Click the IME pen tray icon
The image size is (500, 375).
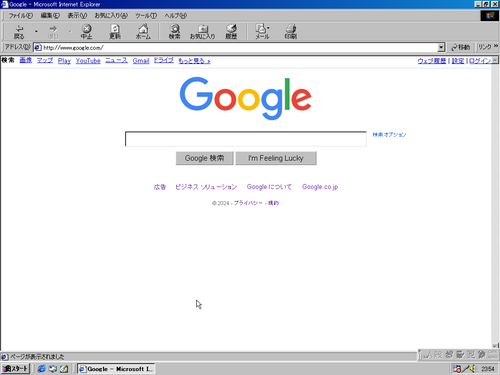[465, 369]
